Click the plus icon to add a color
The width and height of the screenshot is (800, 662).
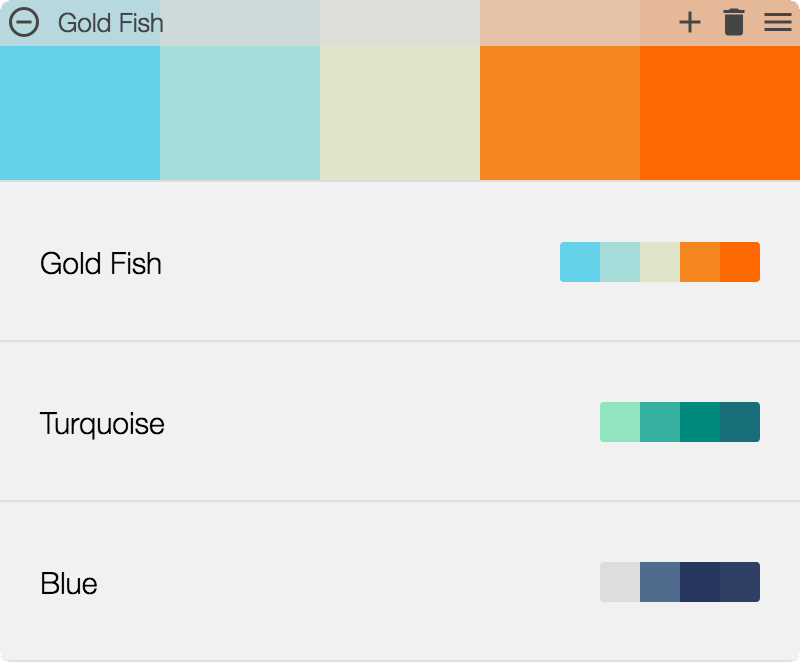689,22
